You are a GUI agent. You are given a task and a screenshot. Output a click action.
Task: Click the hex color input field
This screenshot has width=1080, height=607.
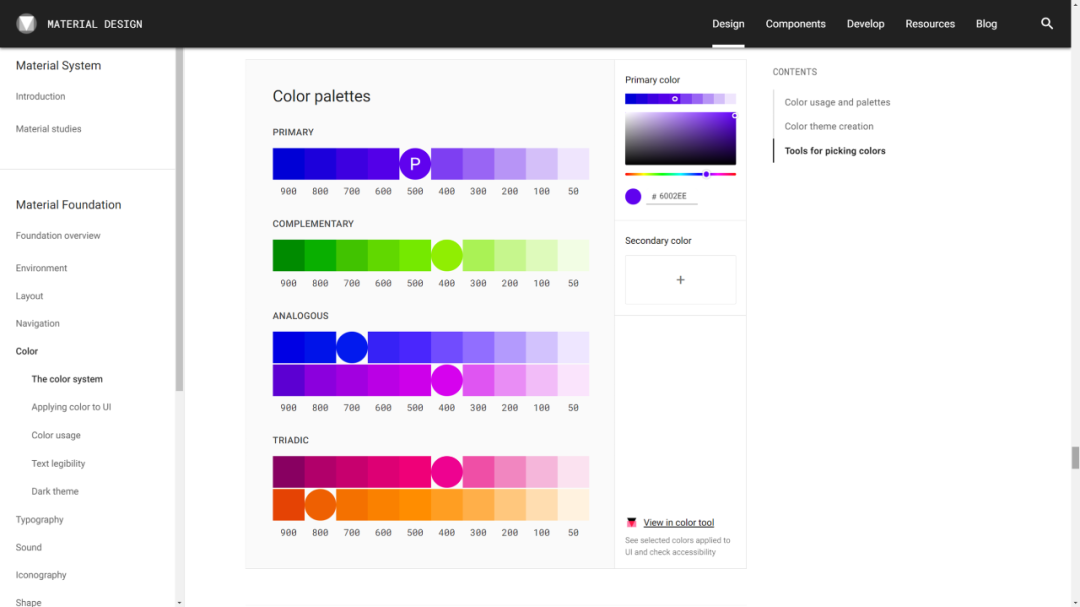coord(672,196)
